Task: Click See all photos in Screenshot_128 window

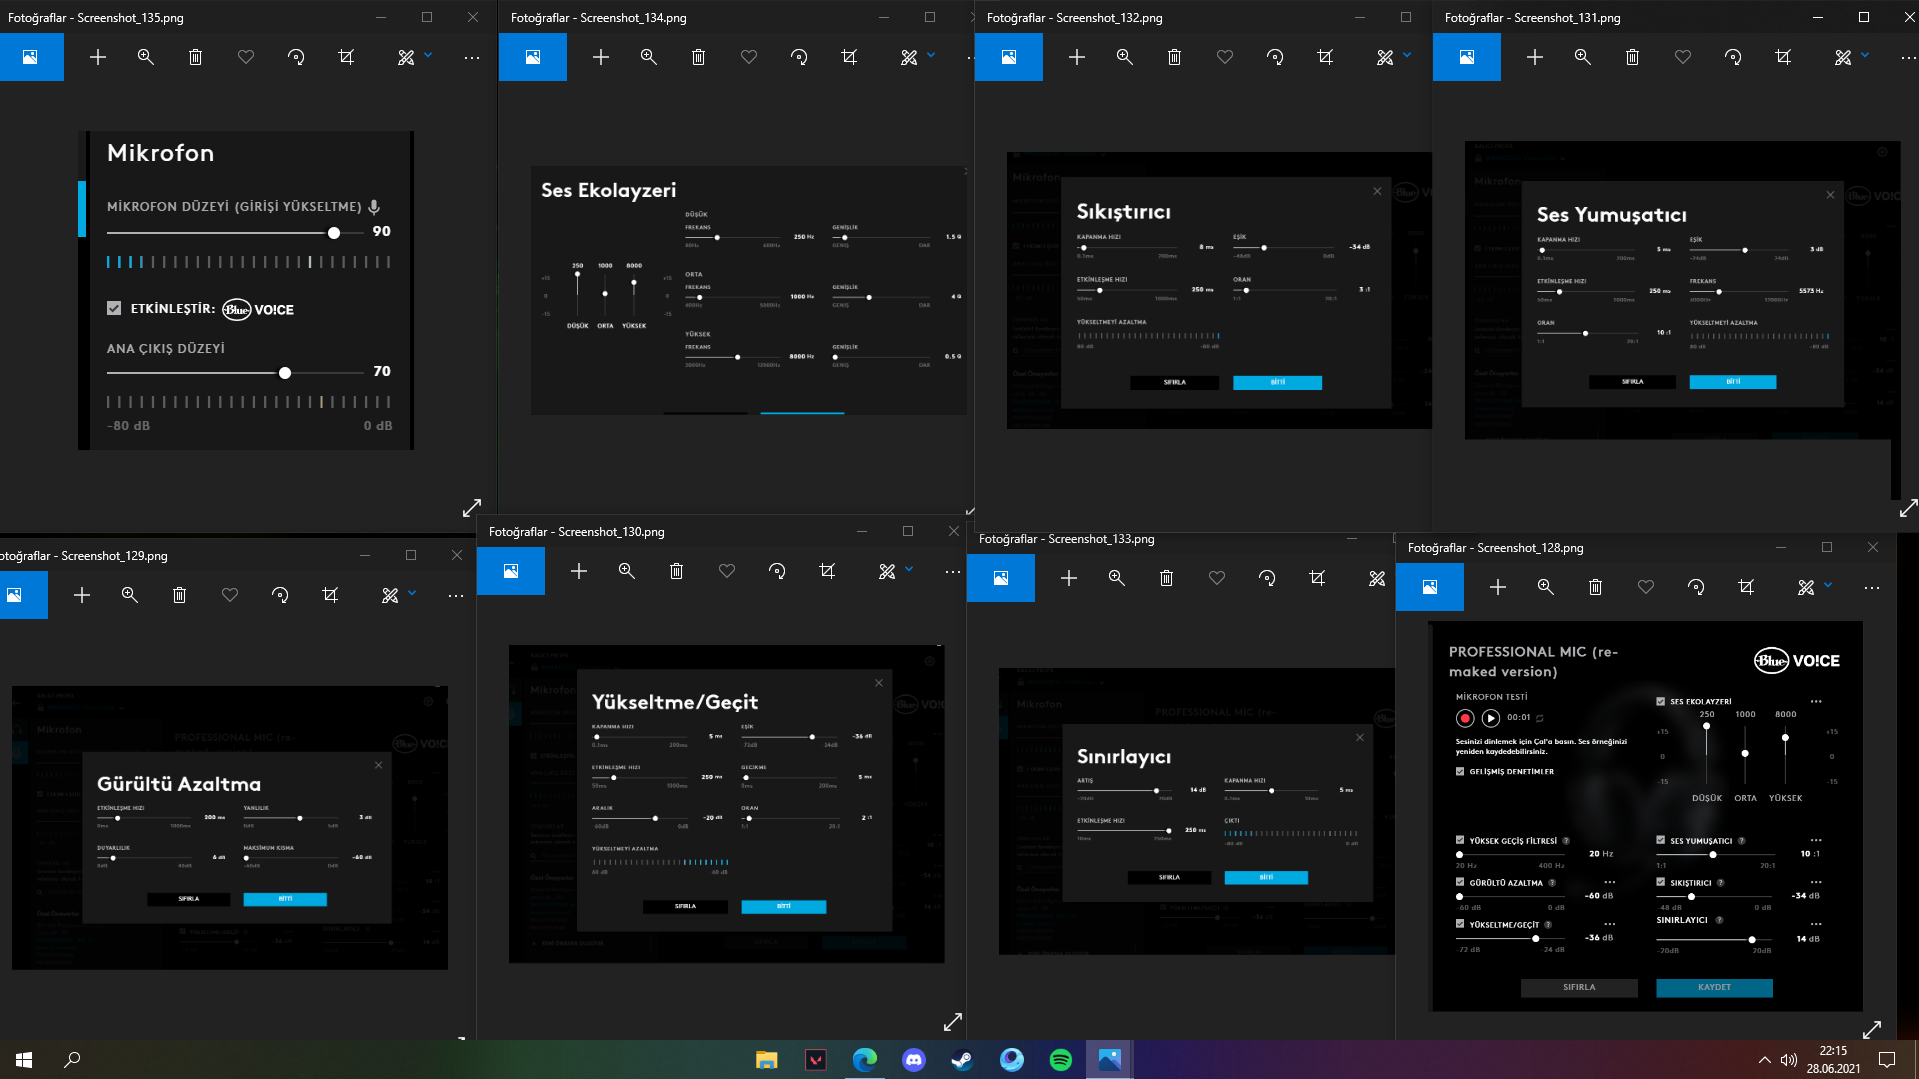Action: (x=1430, y=587)
